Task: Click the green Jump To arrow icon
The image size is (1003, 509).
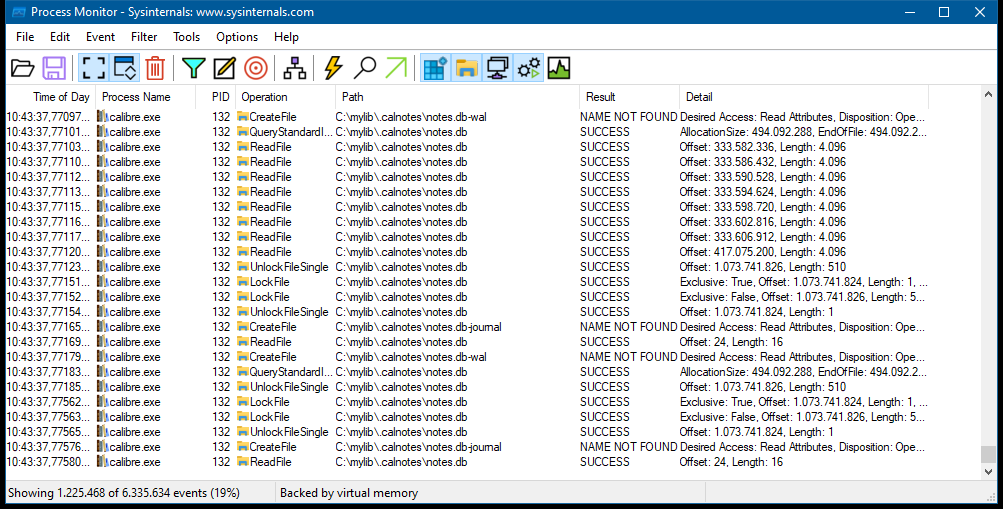Action: (x=396, y=68)
